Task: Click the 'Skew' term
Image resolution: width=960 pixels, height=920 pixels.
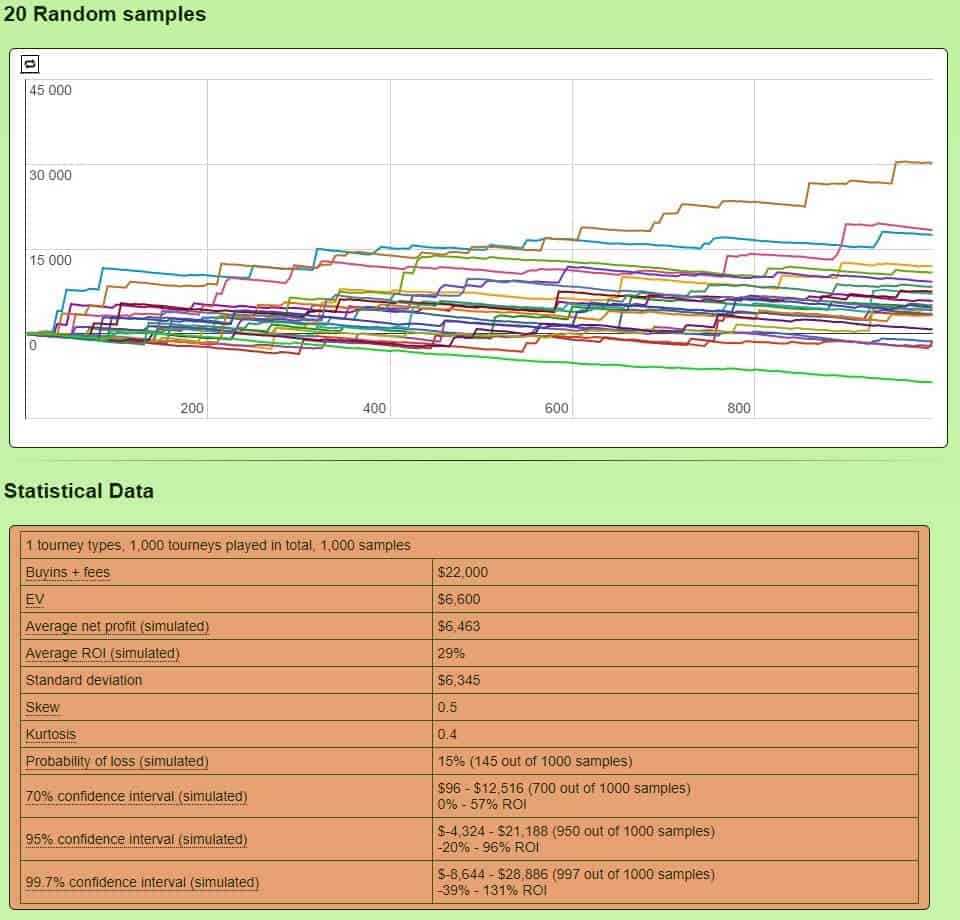Action: pos(42,707)
